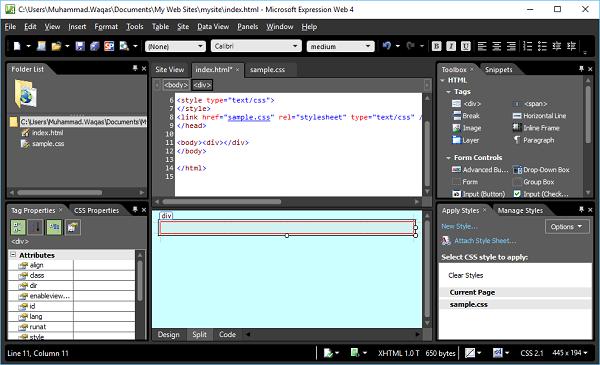Collapse the Attributes section
This screenshot has height=365, width=600.
coord(13,255)
